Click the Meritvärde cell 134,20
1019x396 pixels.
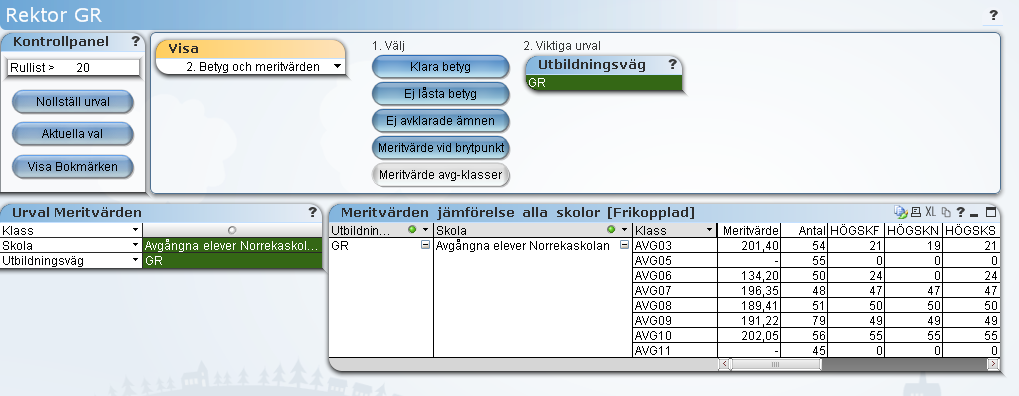(749, 275)
